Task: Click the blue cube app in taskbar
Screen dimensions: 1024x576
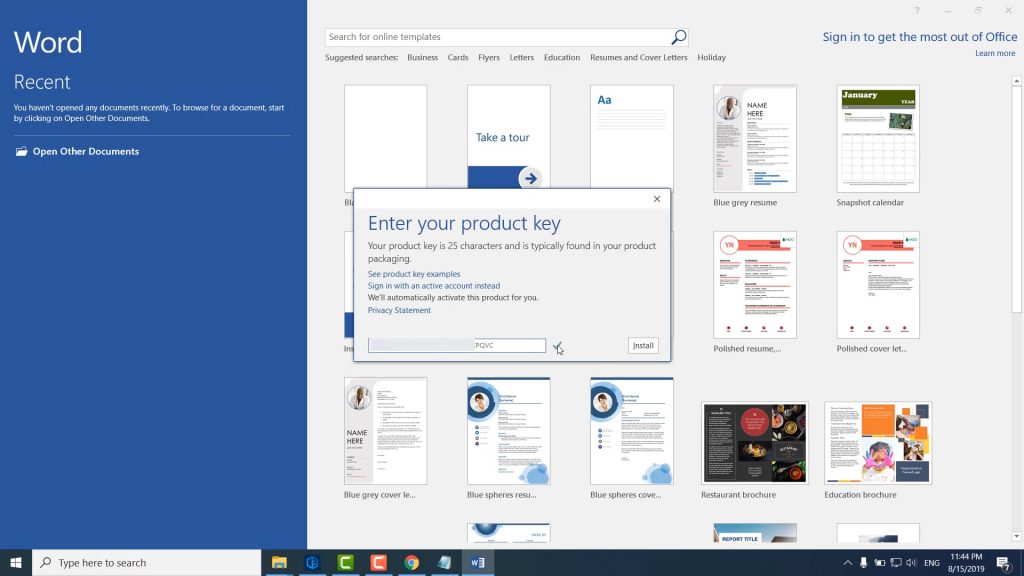Action: [312, 562]
